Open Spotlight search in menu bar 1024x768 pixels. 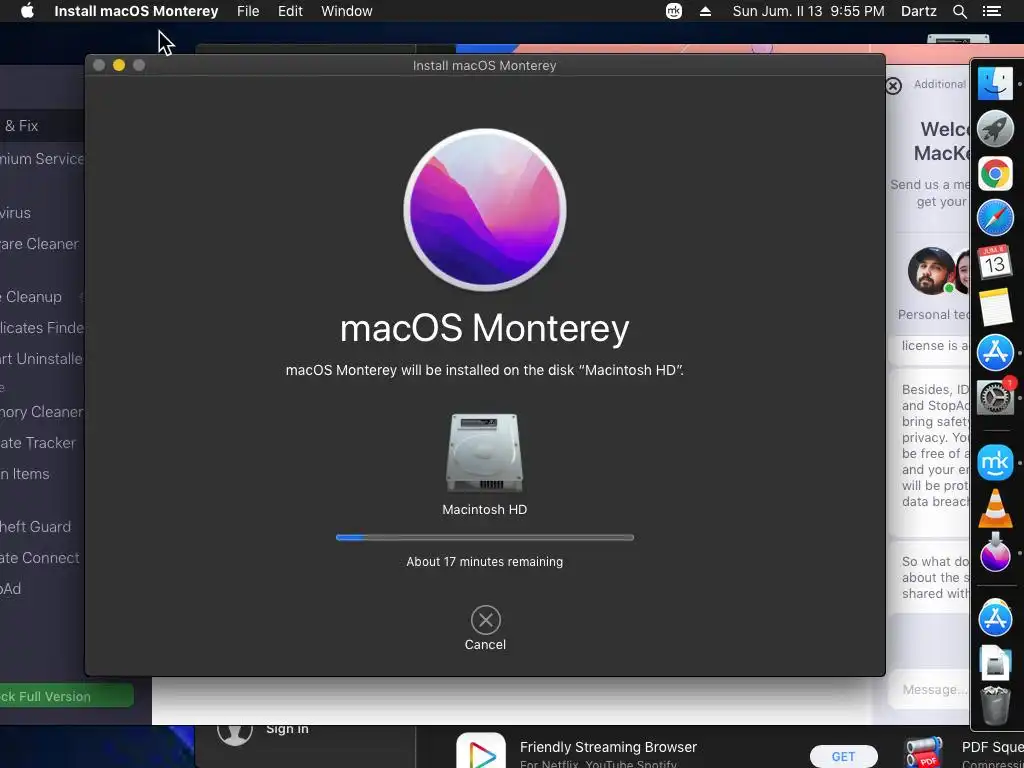959,11
